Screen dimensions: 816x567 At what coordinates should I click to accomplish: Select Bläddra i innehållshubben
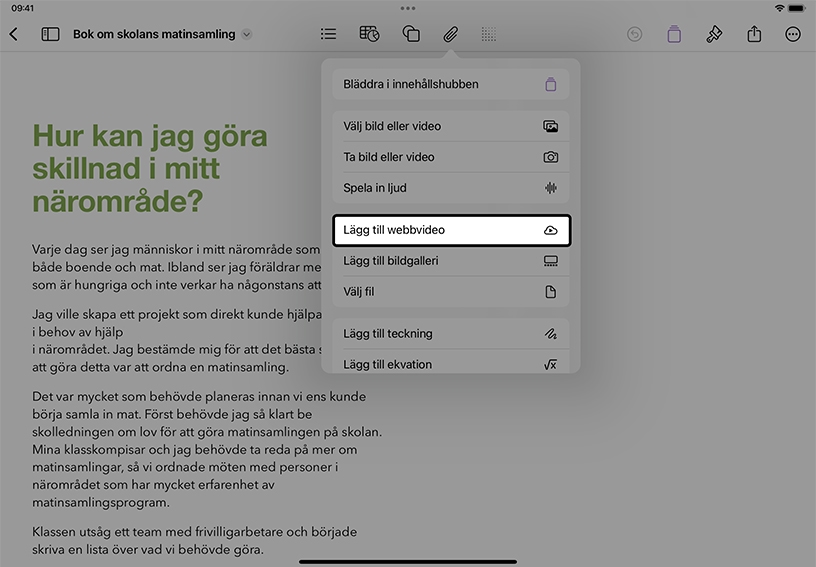(451, 84)
